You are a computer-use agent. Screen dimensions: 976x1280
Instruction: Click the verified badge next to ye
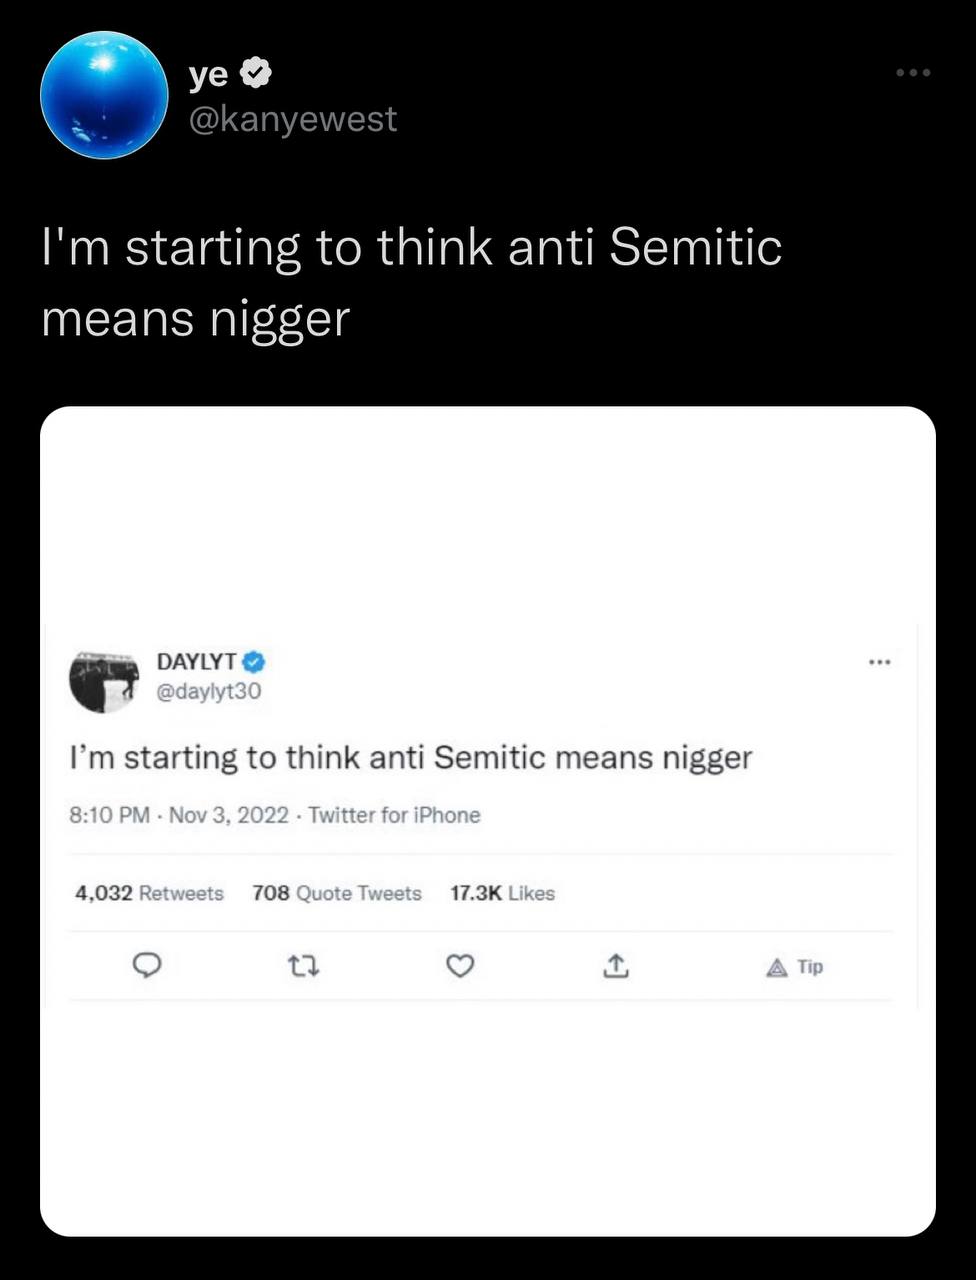pyautogui.click(x=258, y=73)
